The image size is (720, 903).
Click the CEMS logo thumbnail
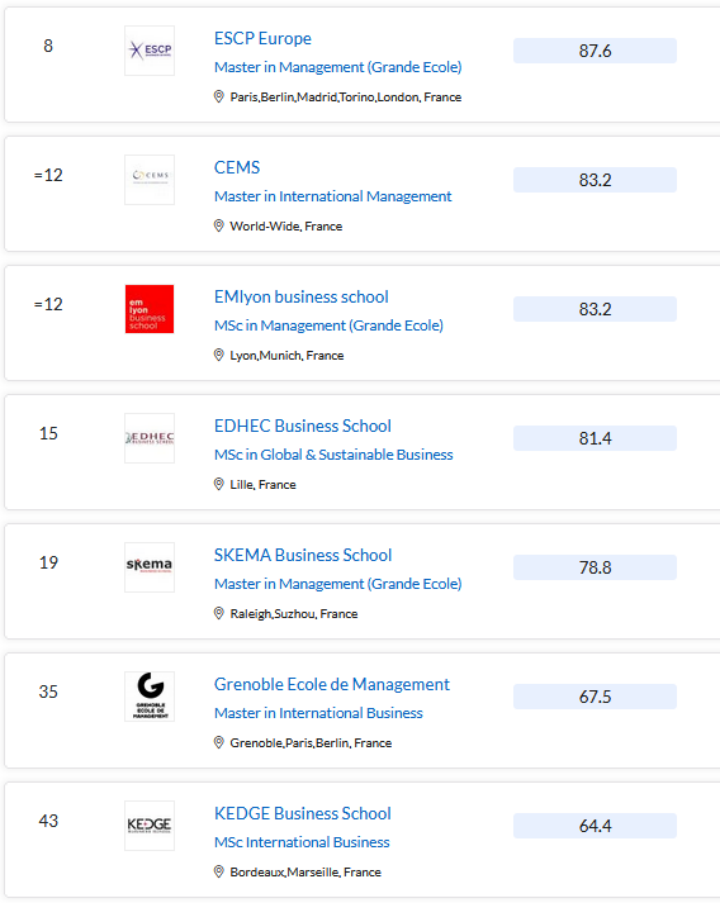(149, 180)
